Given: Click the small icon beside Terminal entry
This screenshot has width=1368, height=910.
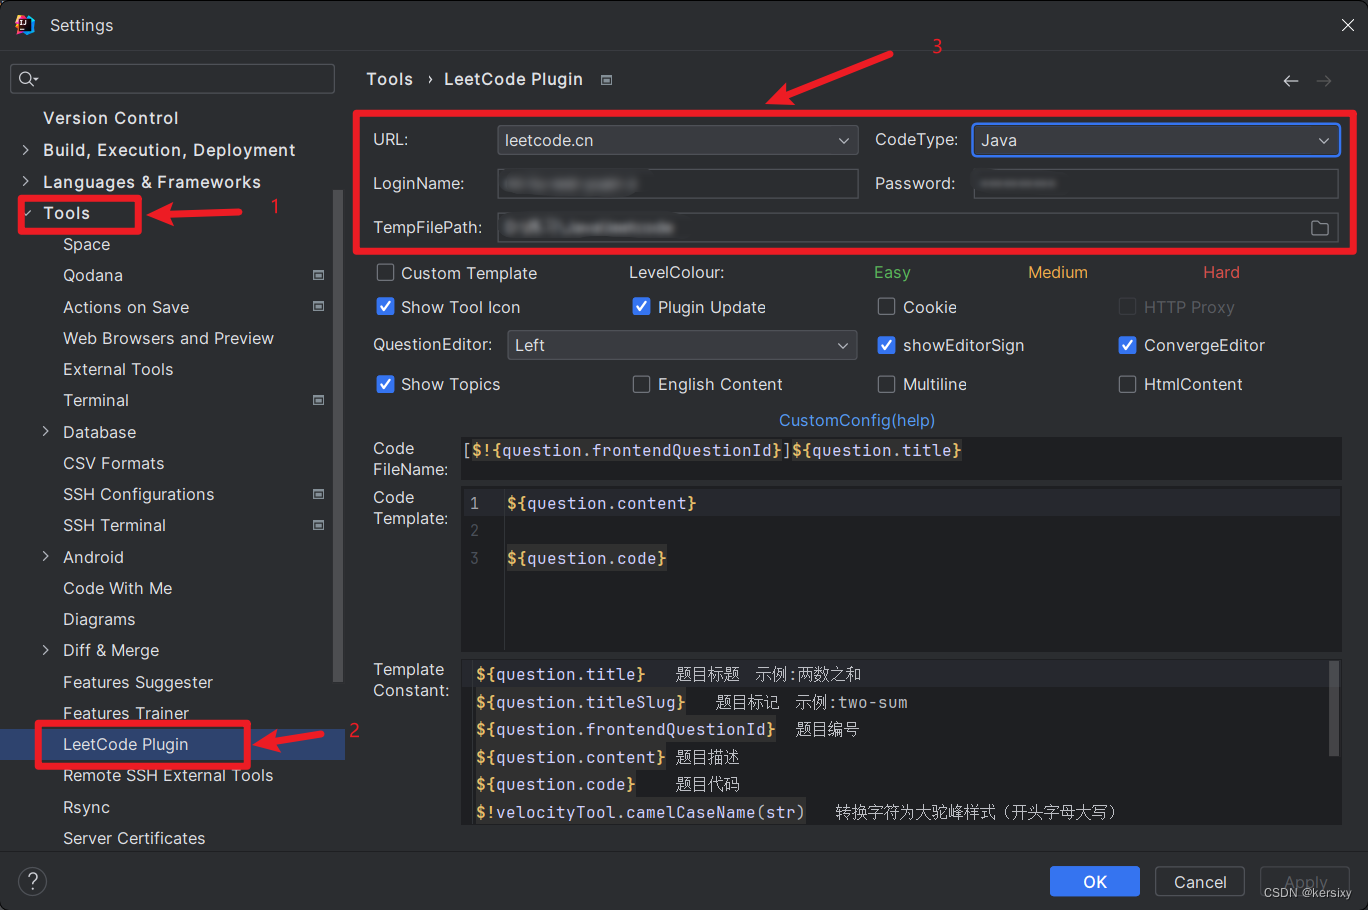Looking at the screenshot, I should click(x=318, y=399).
